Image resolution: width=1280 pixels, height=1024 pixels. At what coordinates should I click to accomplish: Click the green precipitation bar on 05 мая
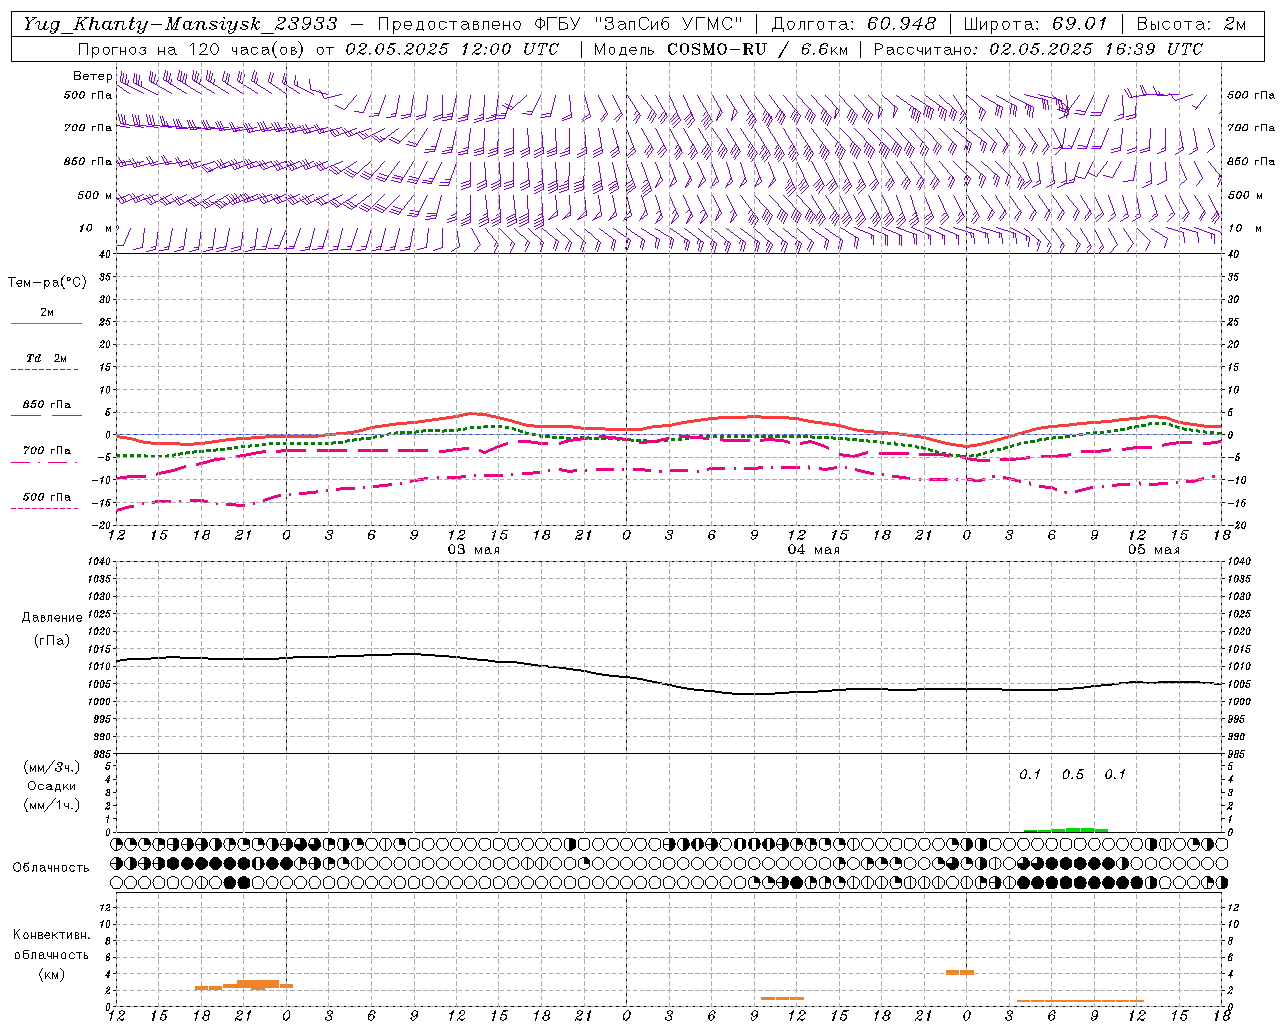[1066, 829]
